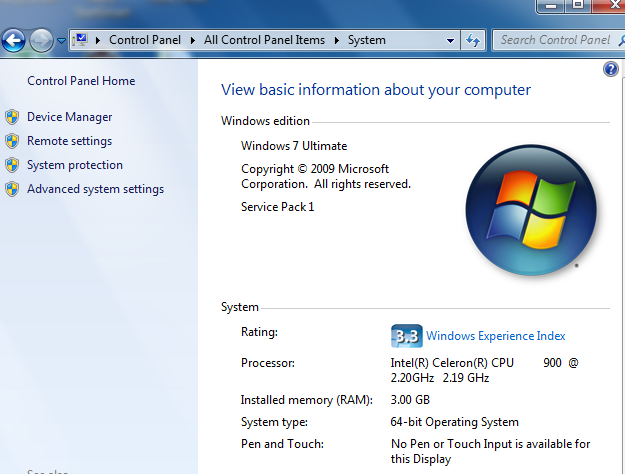Open the recent pages dropdown arrow
Viewport: 625px width, 474px height.
pos(61,41)
